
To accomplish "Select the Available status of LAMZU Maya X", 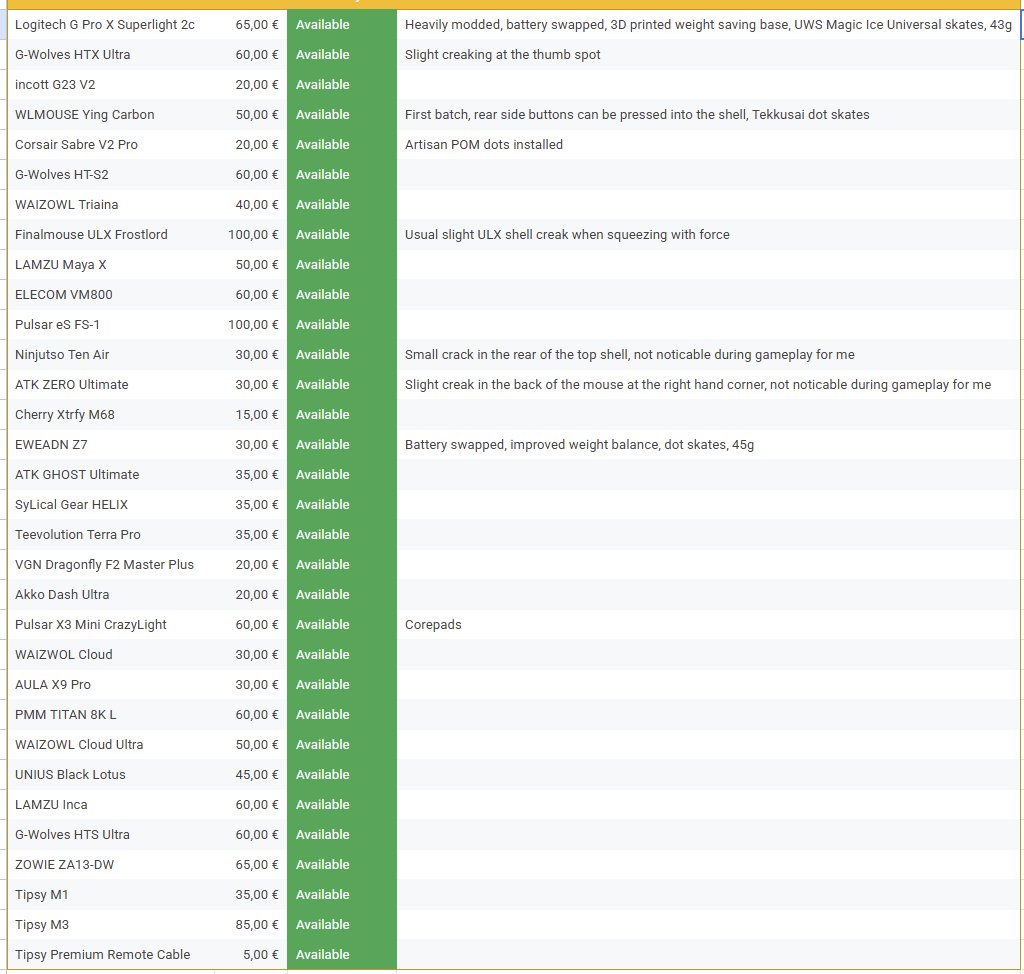I will [x=342, y=265].
